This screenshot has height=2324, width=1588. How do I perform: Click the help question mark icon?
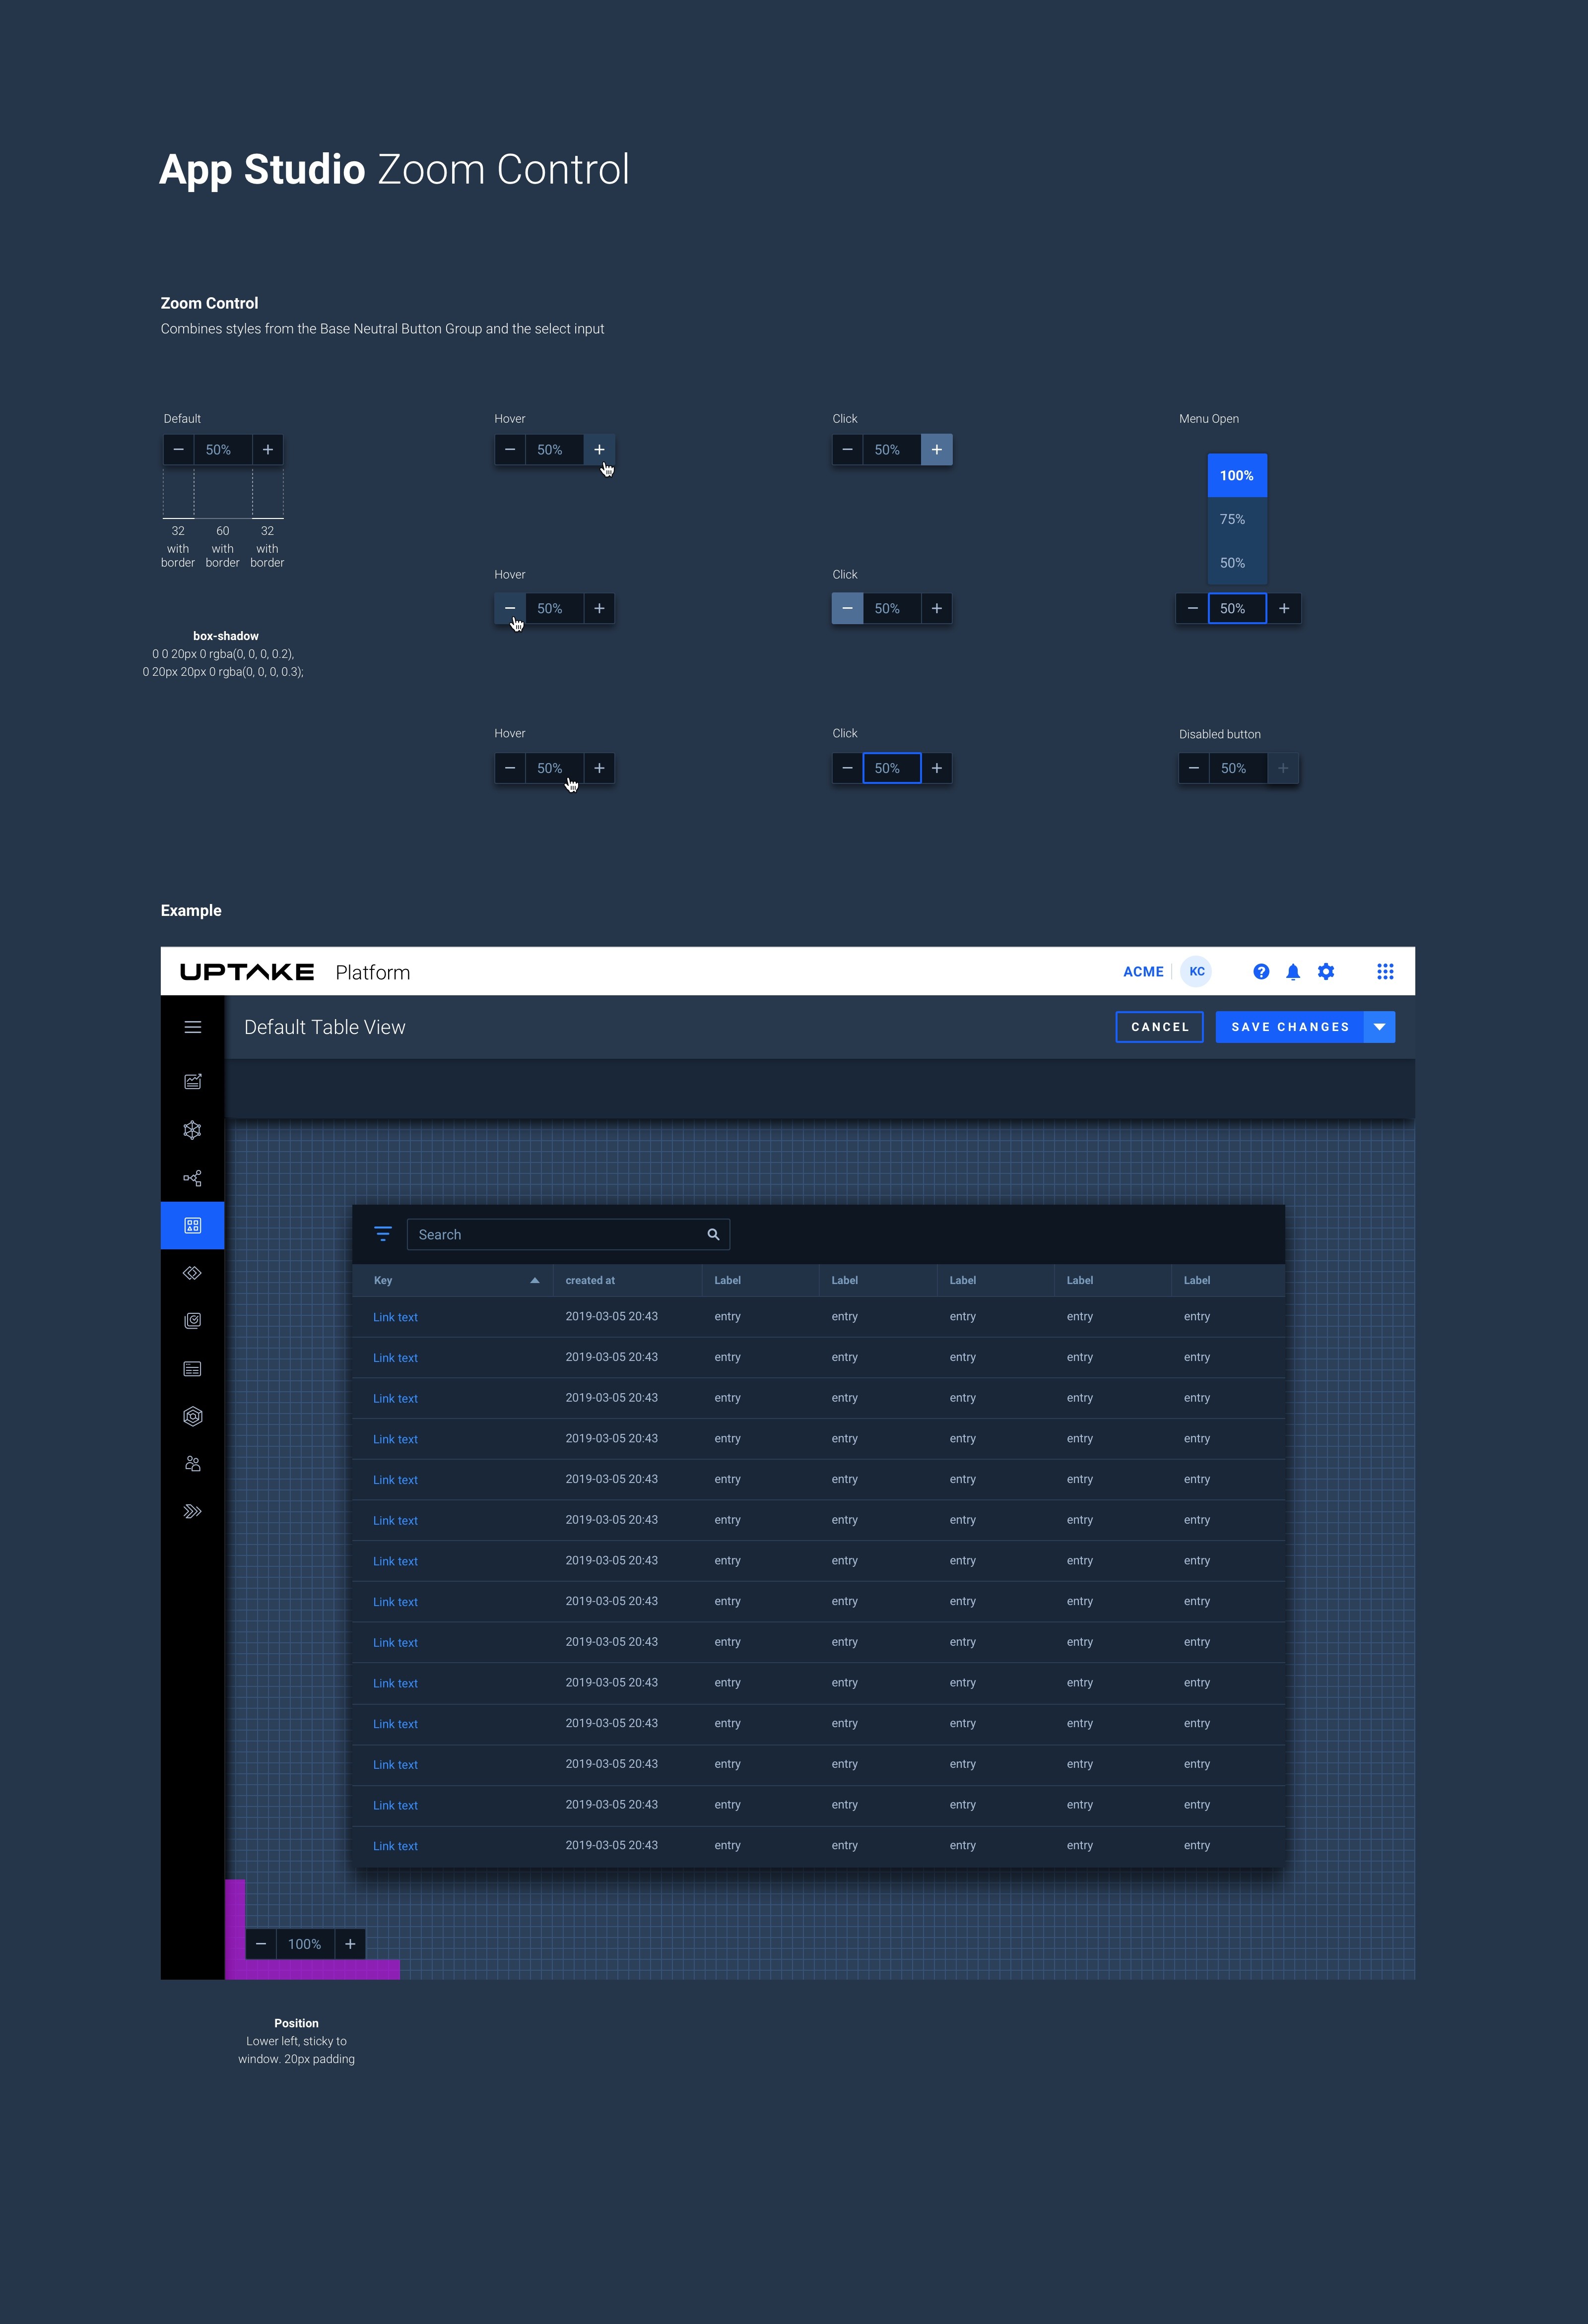pyautogui.click(x=1261, y=972)
